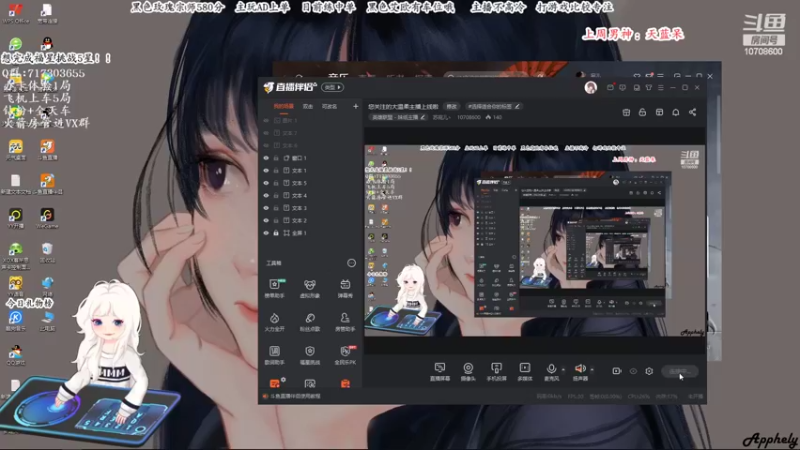The image size is (800, 450).
Task: Edit the 英雄联盟 category pill
Action: coord(399,117)
